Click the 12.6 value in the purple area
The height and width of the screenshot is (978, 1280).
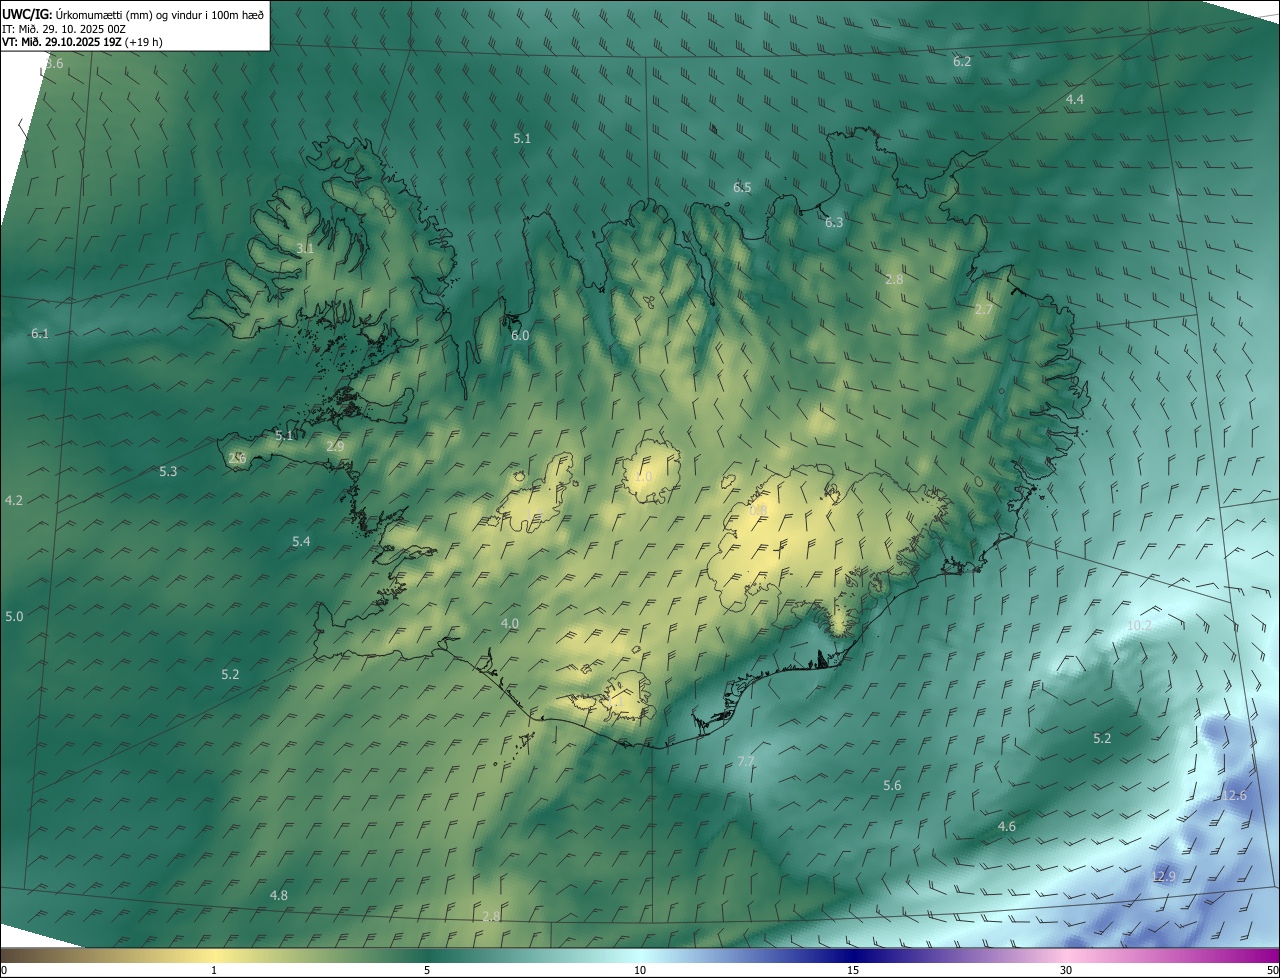coord(1235,796)
